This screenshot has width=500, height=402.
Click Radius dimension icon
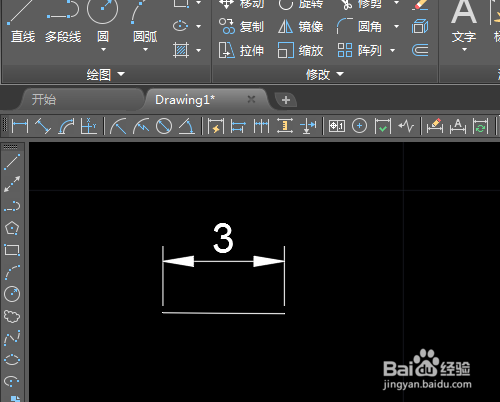[x=118, y=127]
